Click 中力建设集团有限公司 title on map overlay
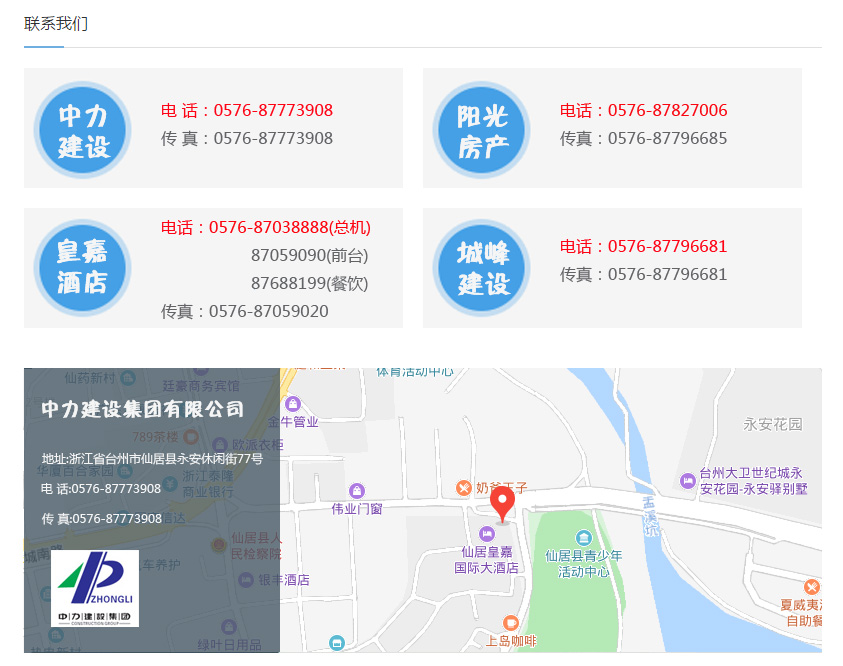 [x=142, y=409]
